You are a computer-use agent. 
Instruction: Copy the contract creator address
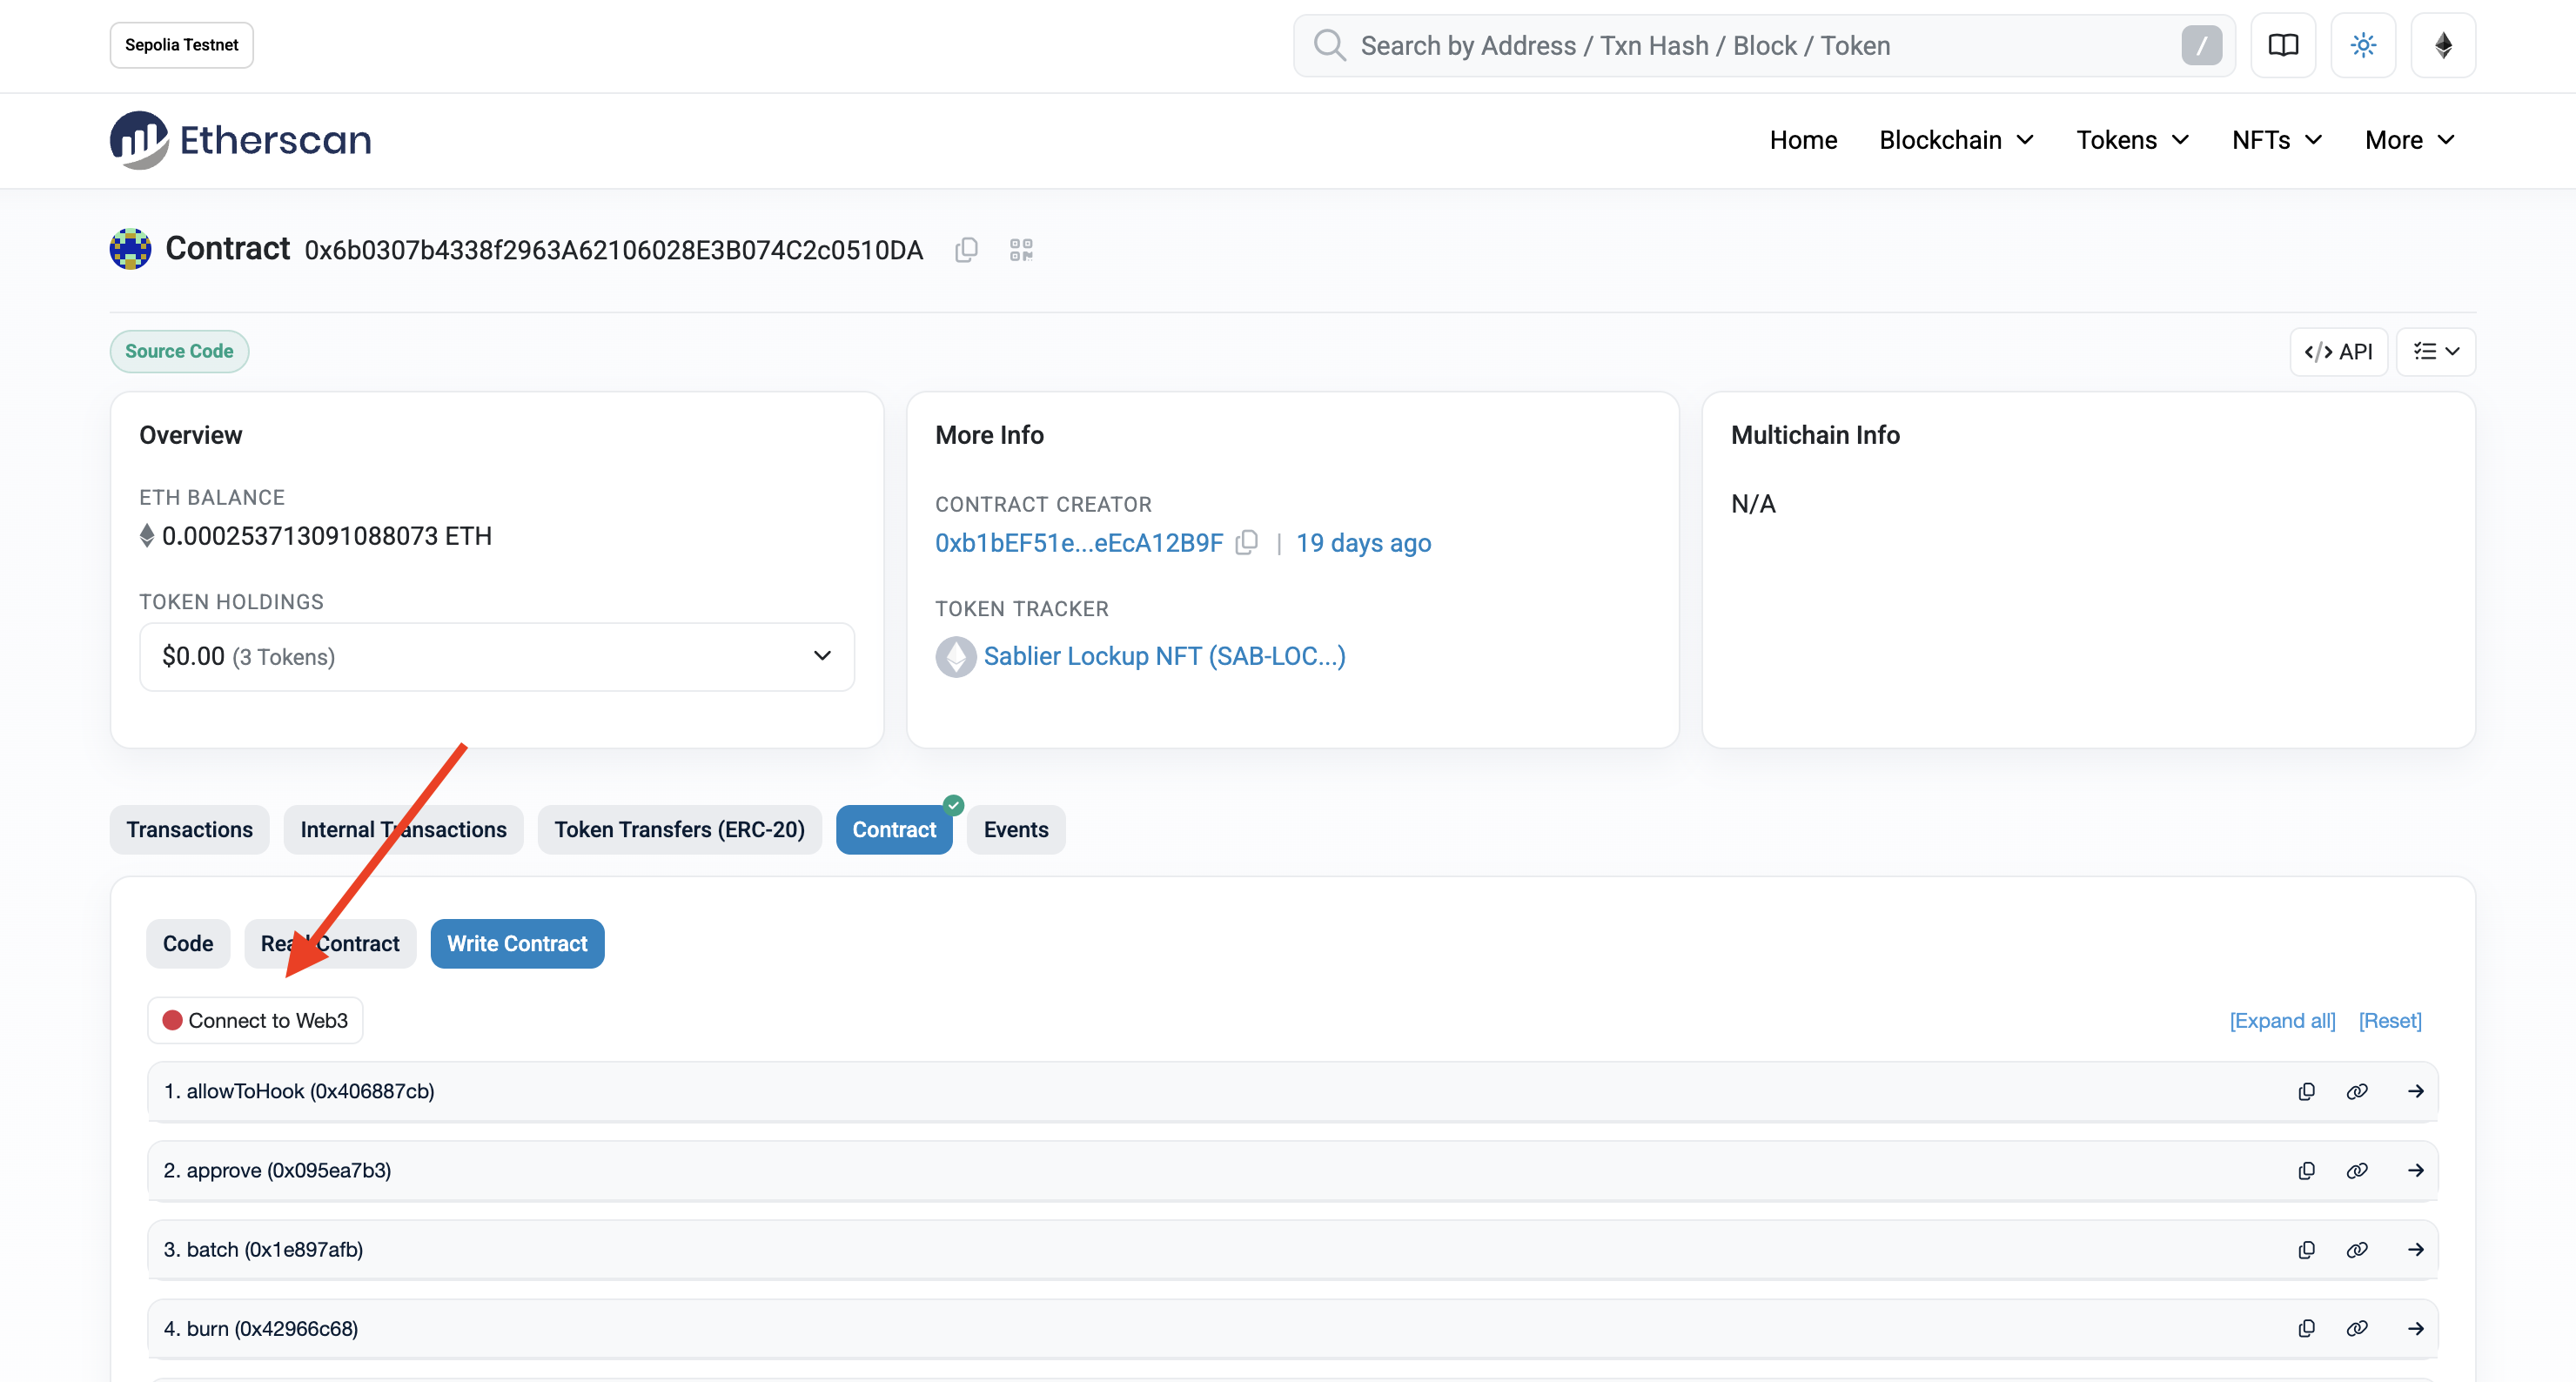click(x=1247, y=542)
